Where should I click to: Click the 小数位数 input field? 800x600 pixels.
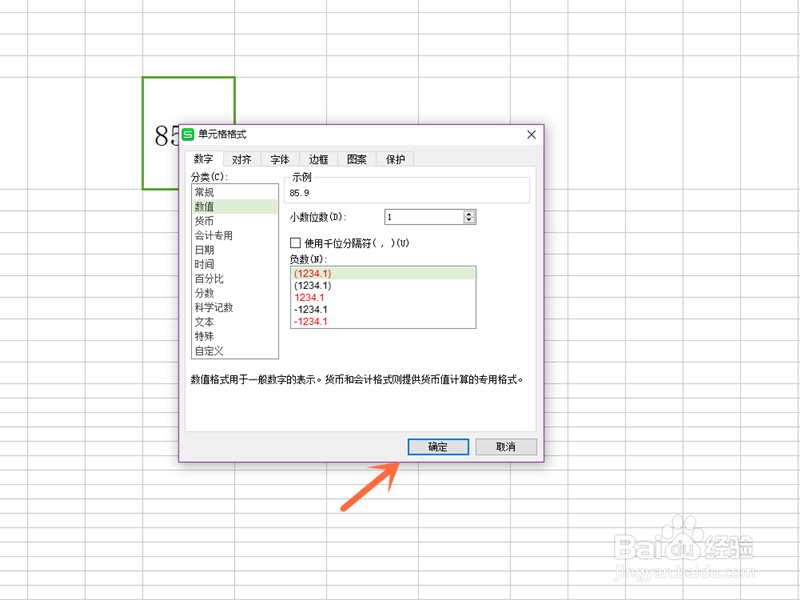[424, 217]
